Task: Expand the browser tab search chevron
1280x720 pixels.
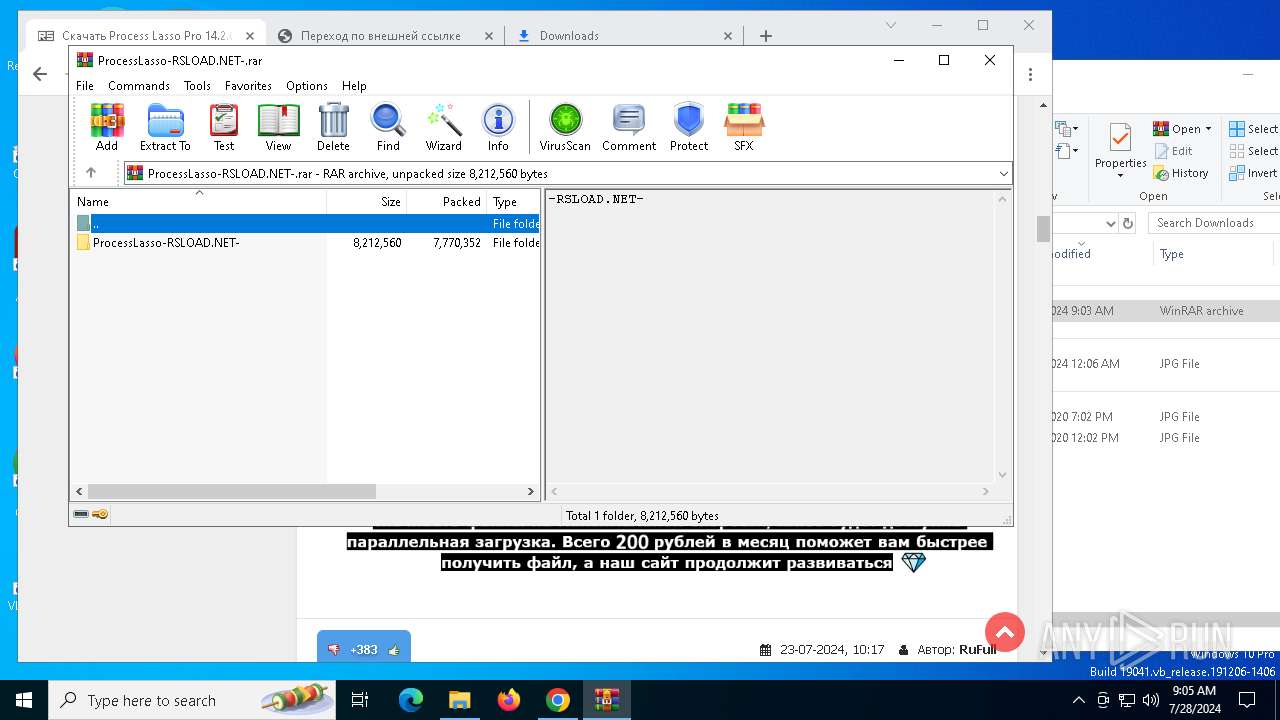Action: click(891, 25)
